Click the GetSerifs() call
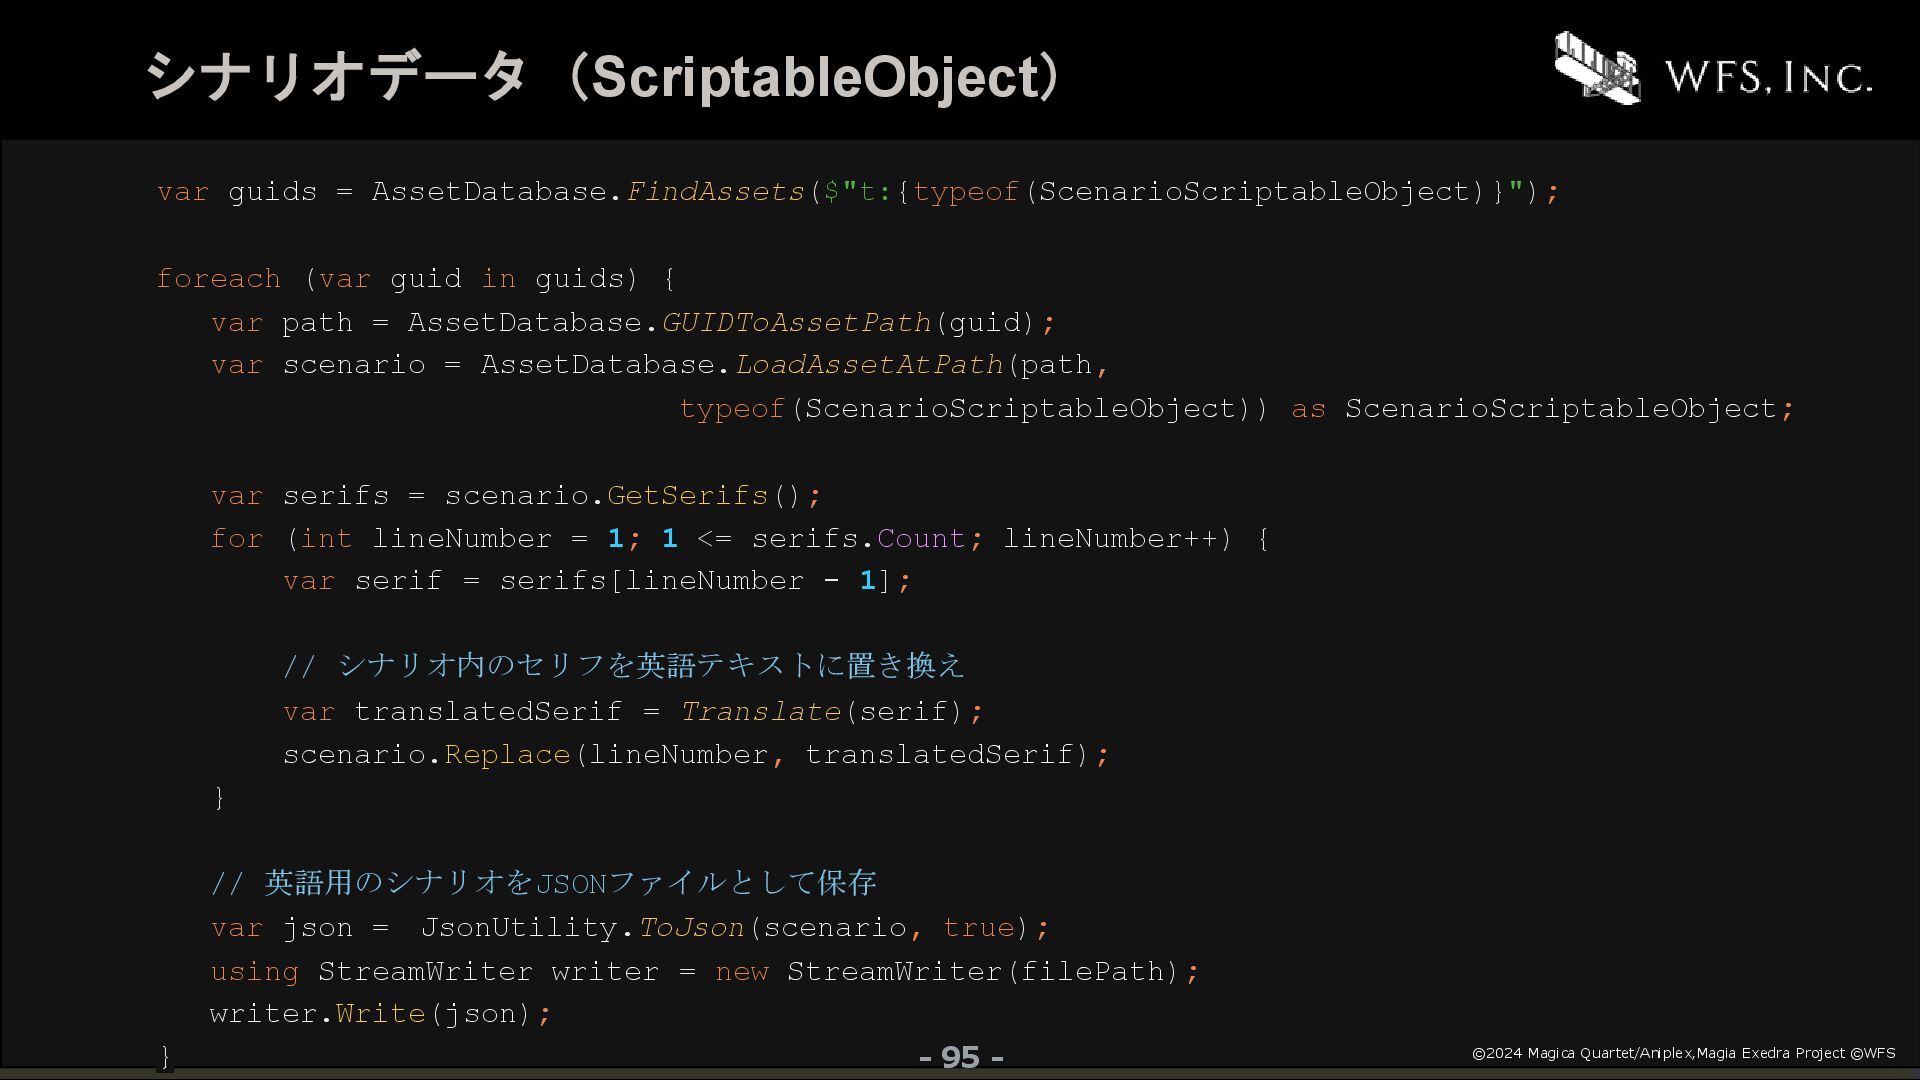Image resolution: width=1920 pixels, height=1080 pixels. click(704, 495)
